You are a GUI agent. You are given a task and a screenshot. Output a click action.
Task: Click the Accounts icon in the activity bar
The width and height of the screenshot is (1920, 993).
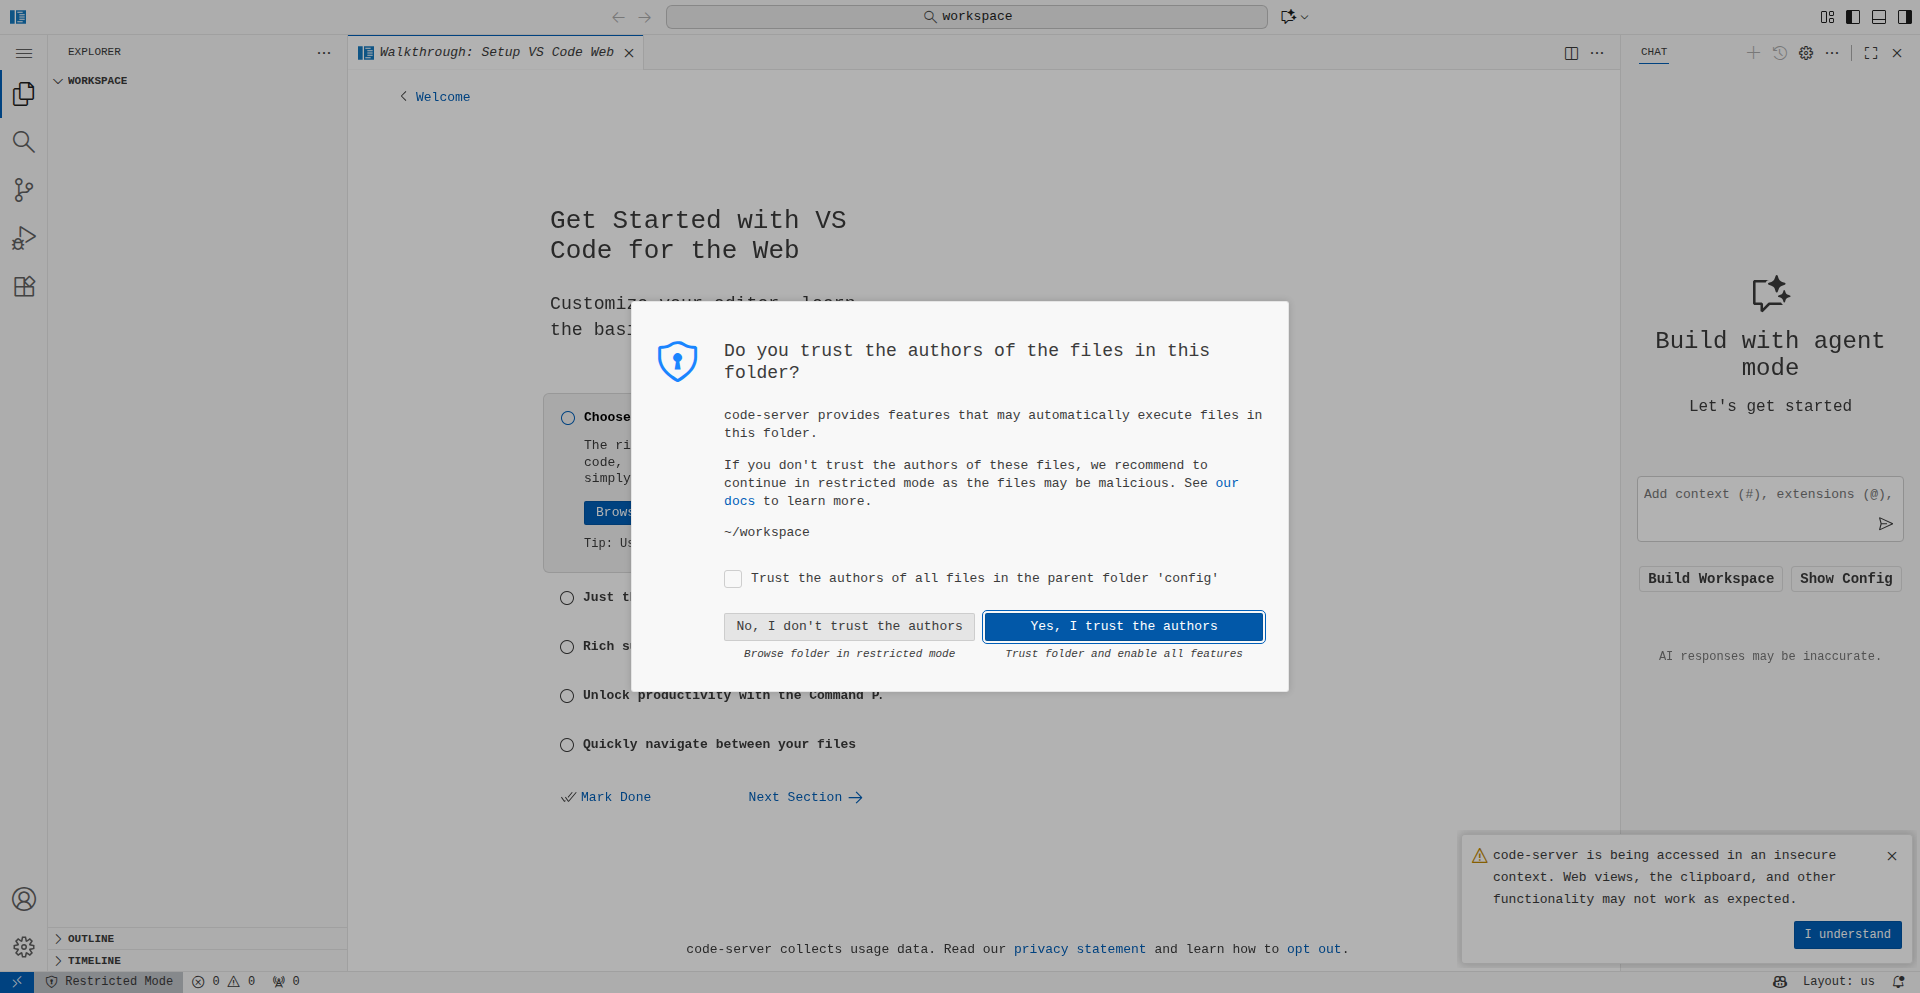coord(24,899)
